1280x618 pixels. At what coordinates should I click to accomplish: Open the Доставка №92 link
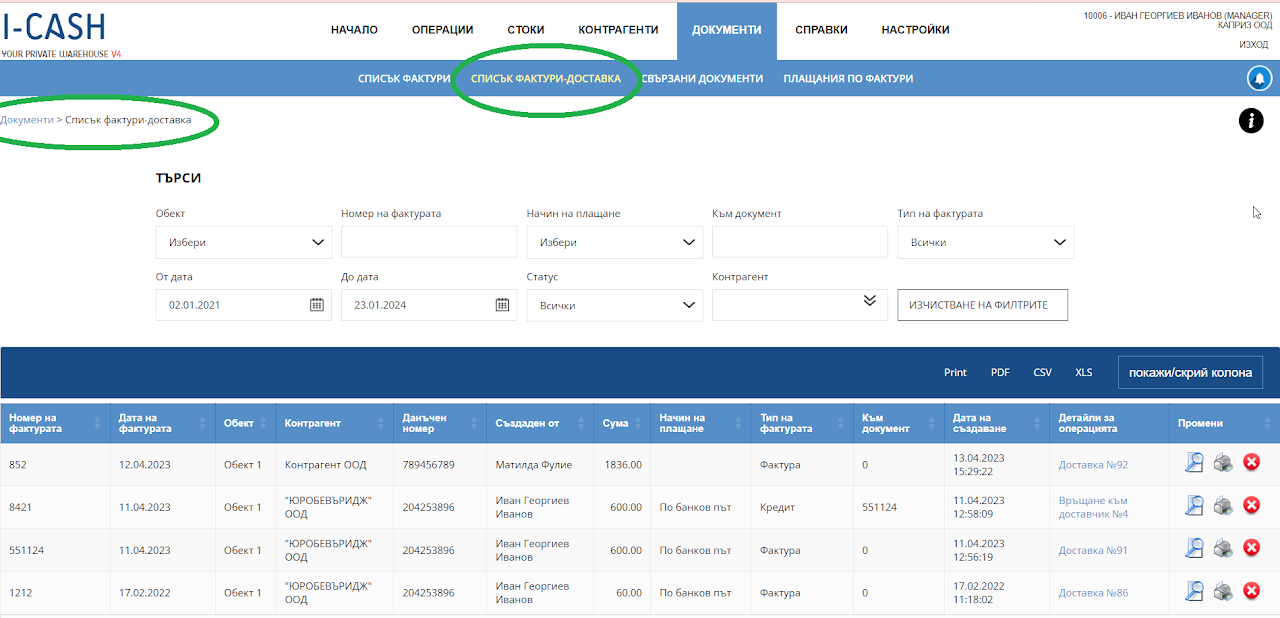coord(1093,464)
